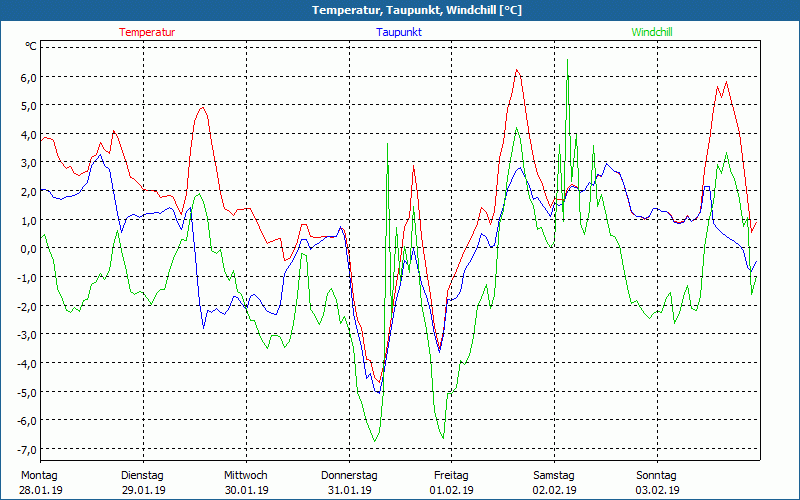This screenshot has height=500, width=800.
Task: Click the 31.01.19 date label
Action: click(349, 490)
